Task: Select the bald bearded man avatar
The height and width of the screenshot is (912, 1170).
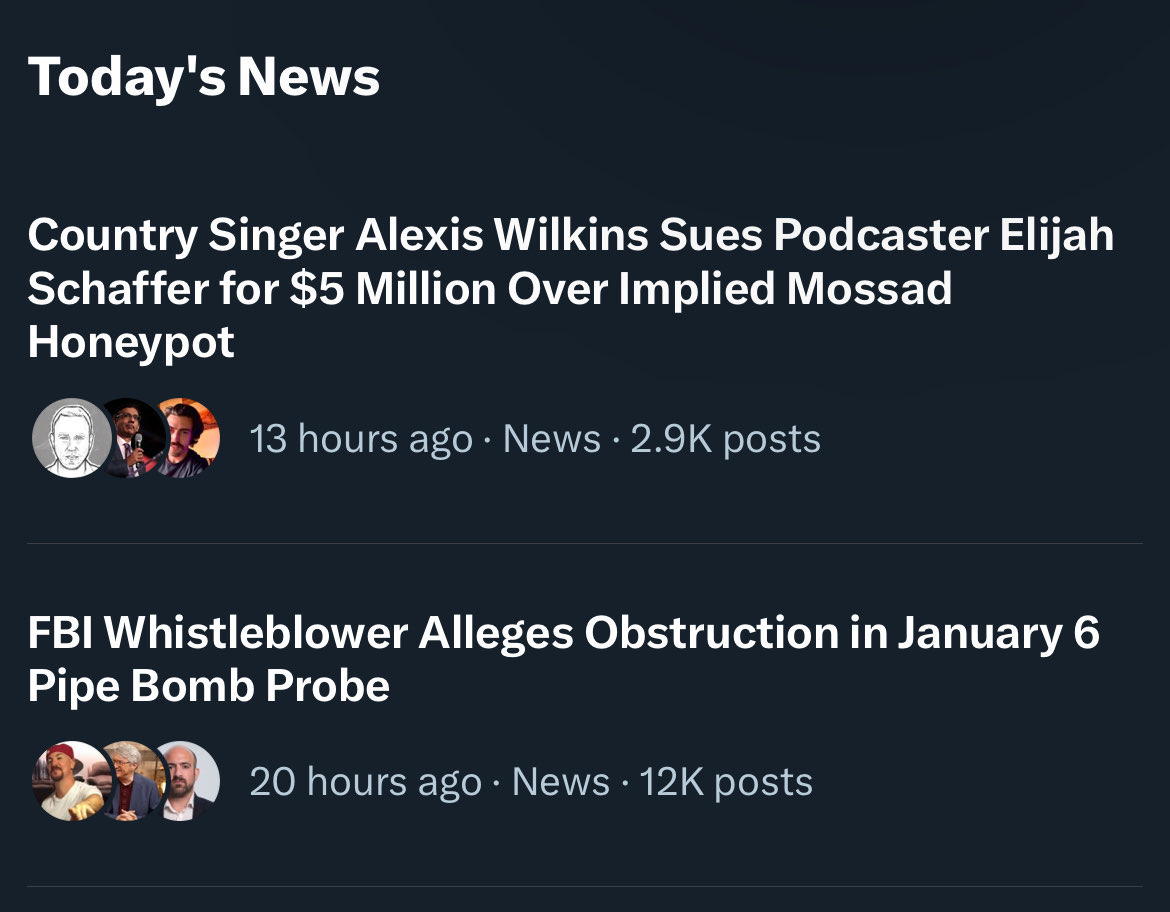Action: [187, 781]
